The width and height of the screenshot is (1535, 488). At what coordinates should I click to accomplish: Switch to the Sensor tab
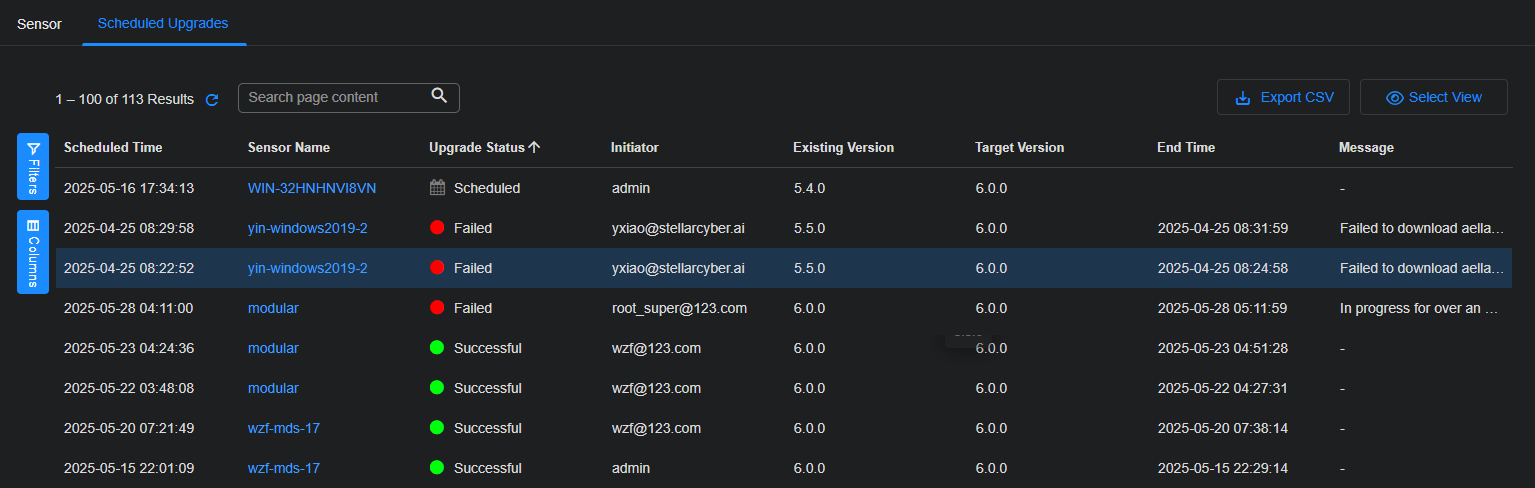(x=39, y=23)
